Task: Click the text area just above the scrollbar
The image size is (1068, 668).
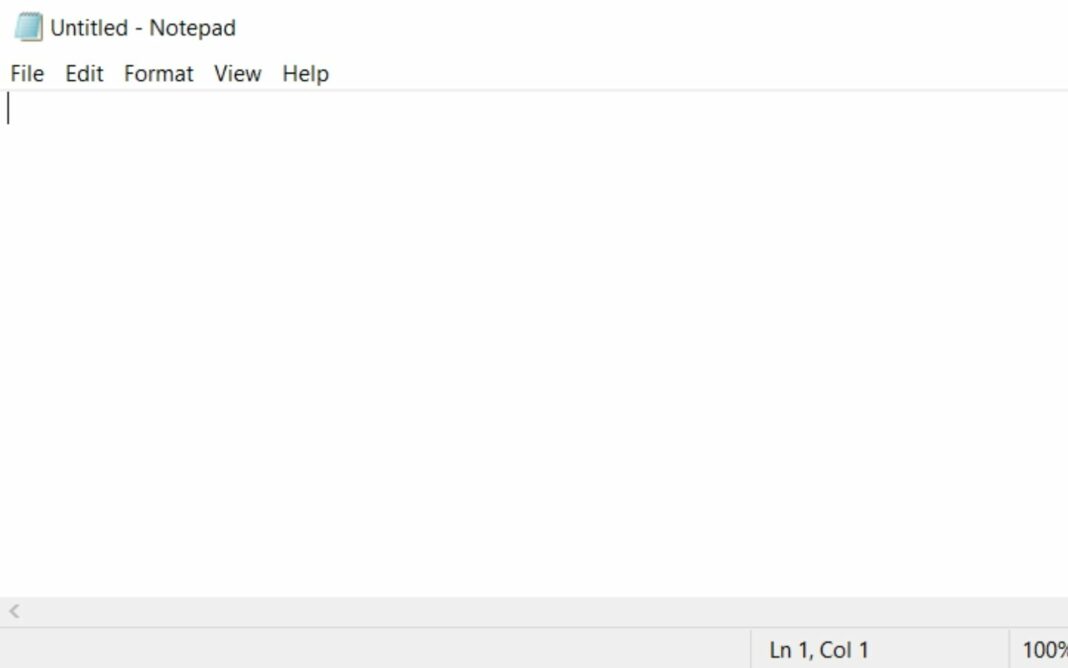Action: coord(534,579)
